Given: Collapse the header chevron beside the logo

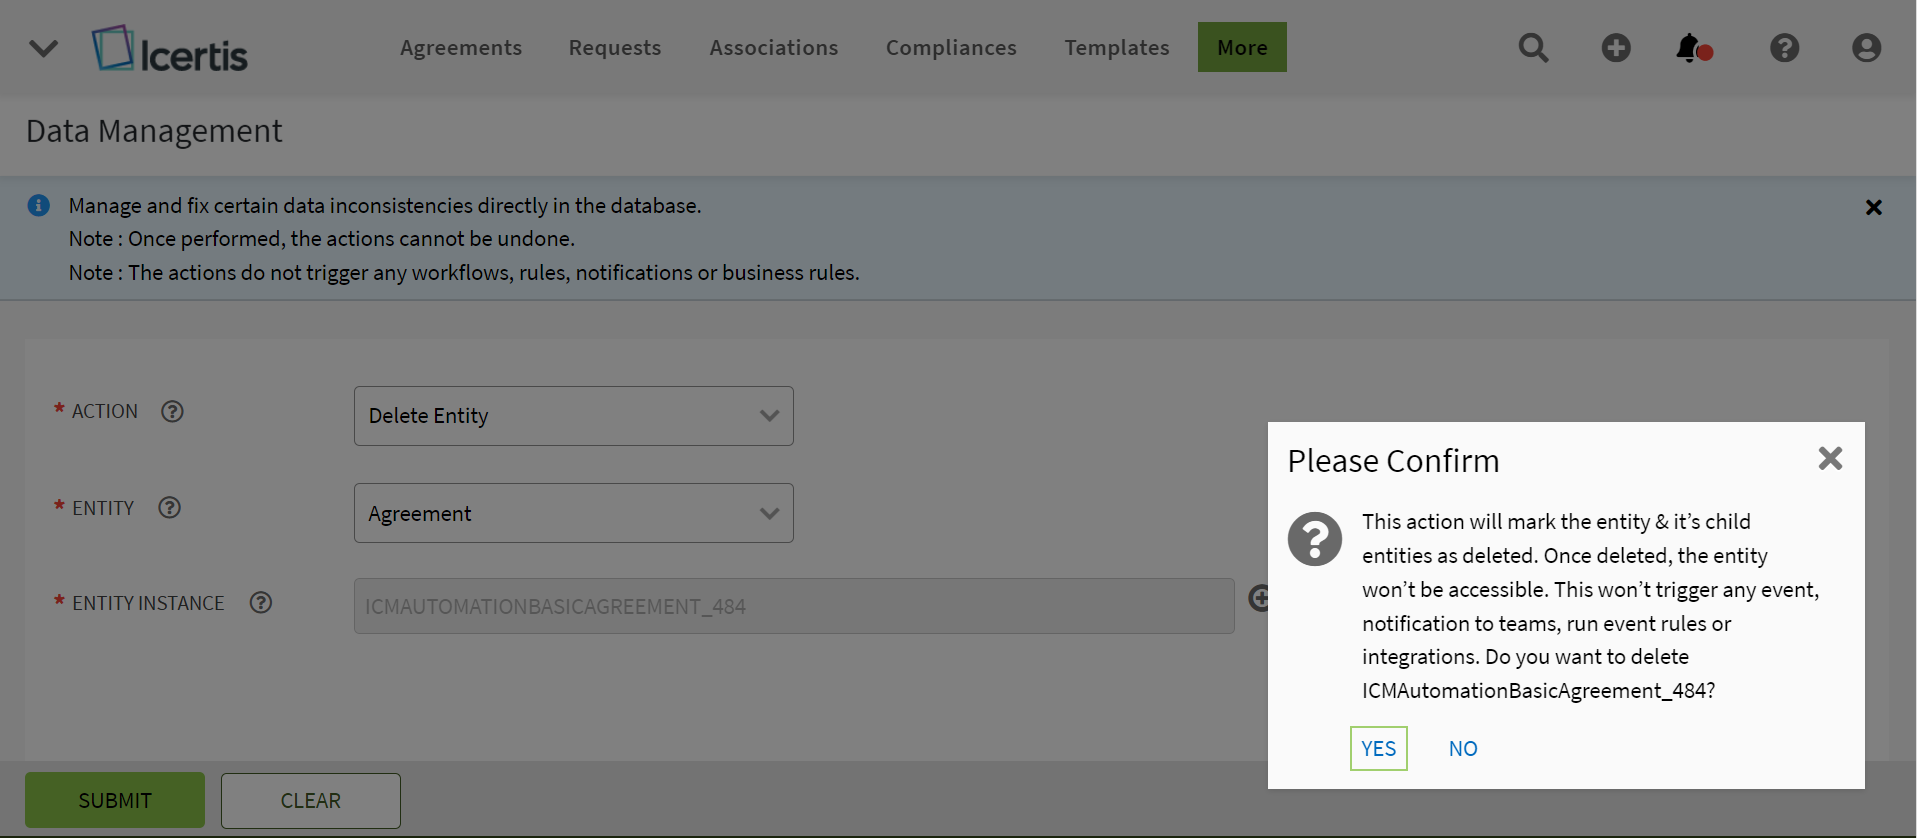Looking at the screenshot, I should coord(44,48).
